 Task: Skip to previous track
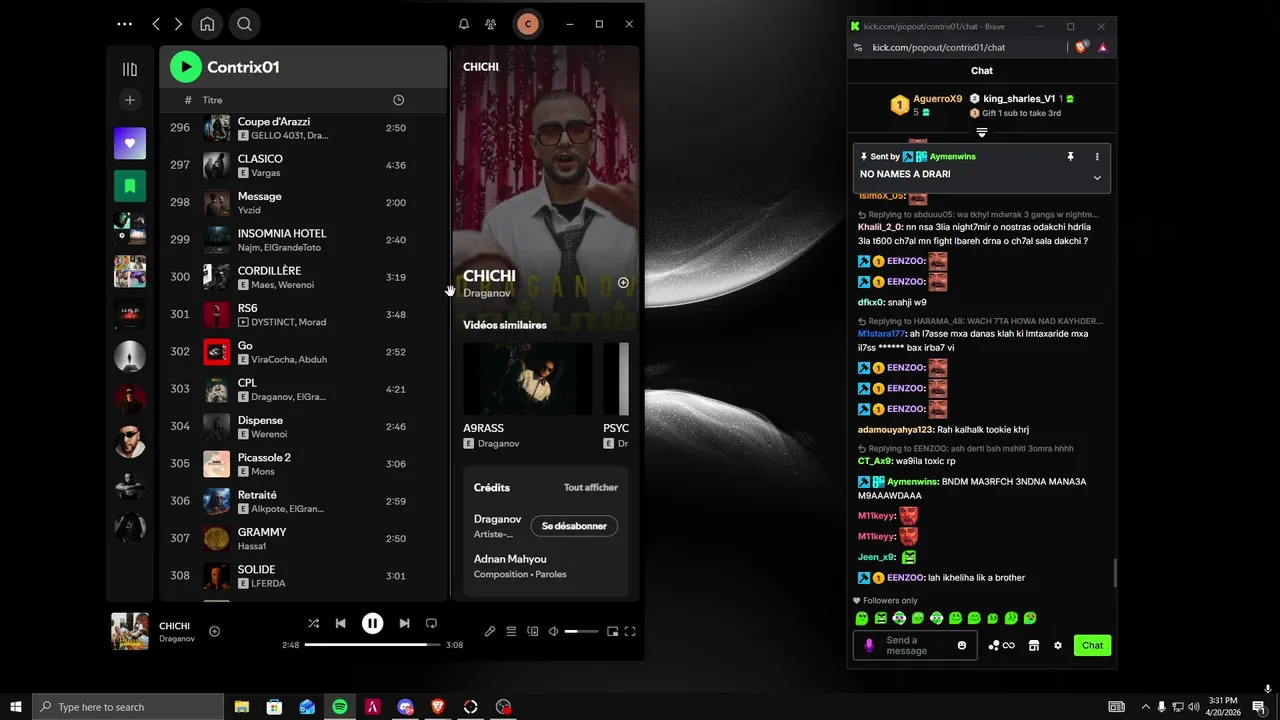point(340,623)
